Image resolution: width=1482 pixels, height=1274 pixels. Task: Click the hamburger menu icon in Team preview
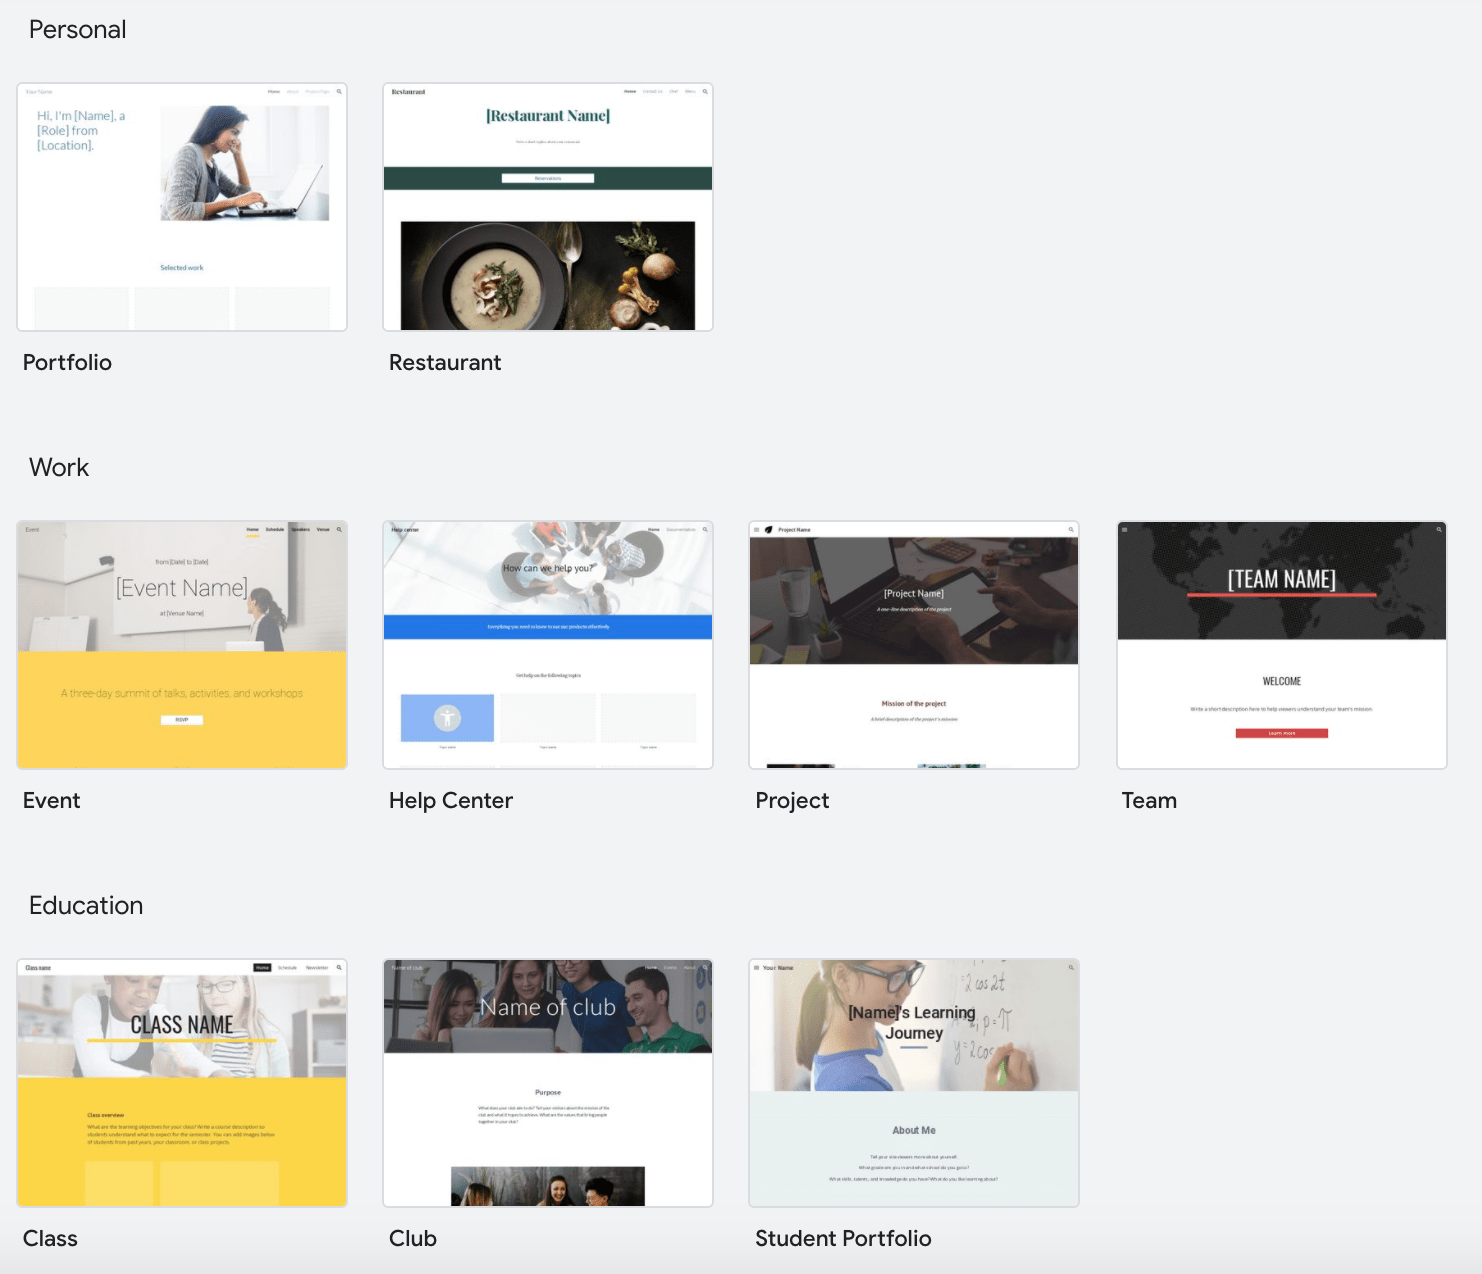tap(1125, 529)
